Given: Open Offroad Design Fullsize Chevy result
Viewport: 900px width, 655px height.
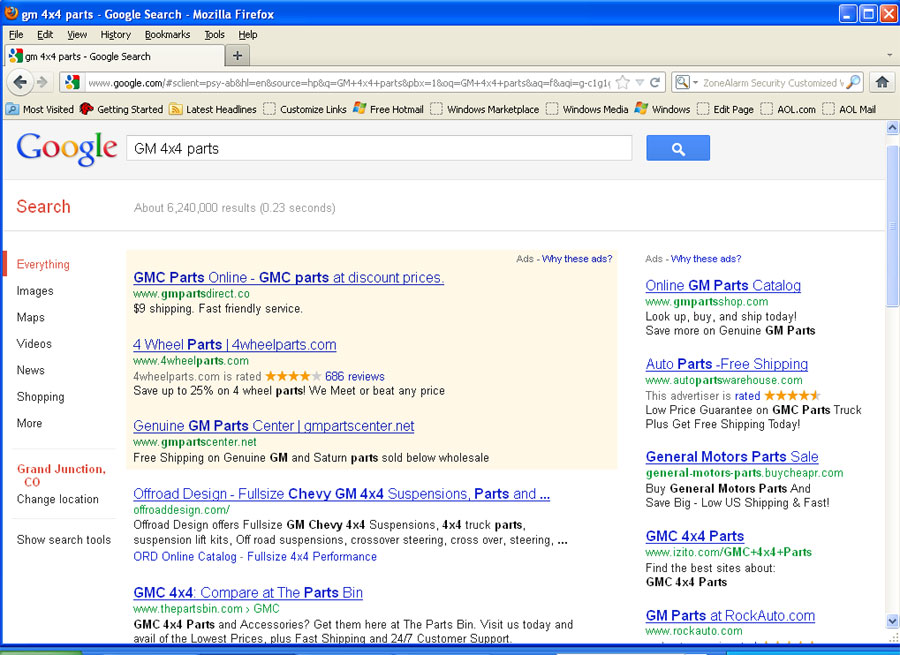Looking at the screenshot, I should [342, 494].
